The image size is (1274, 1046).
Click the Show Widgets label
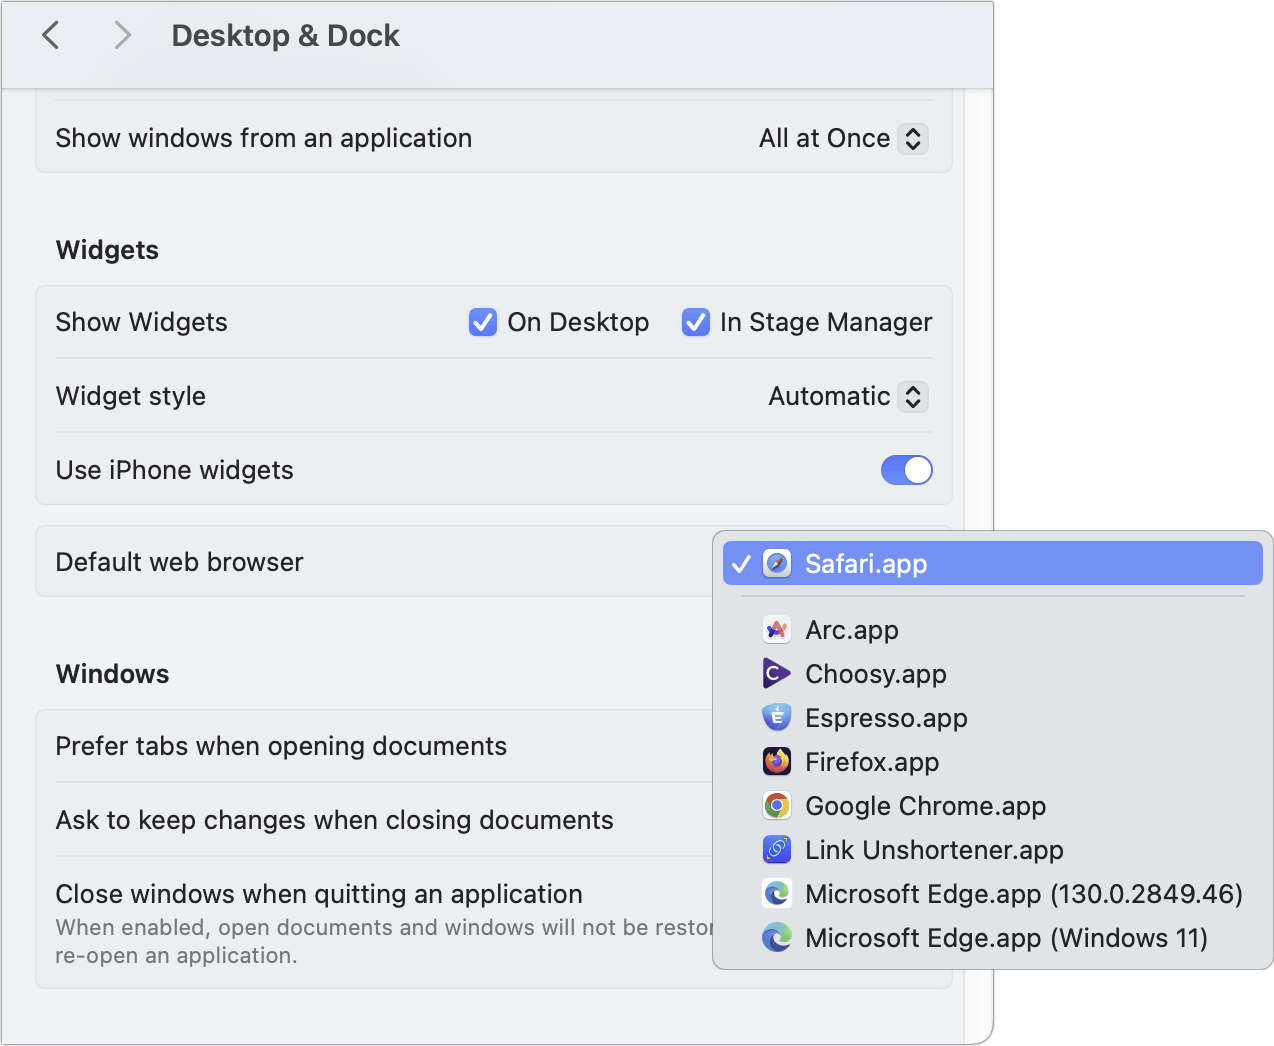(x=142, y=322)
